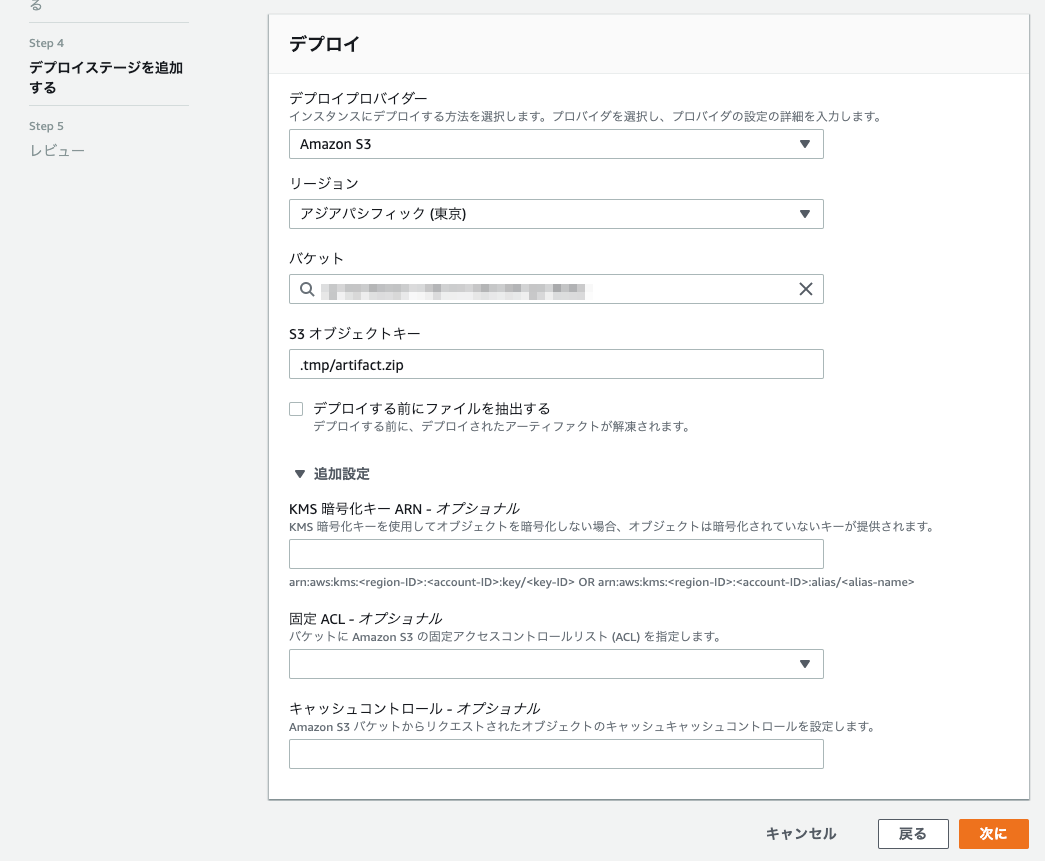The width and height of the screenshot is (1045, 861).
Task: Click the キャッシュコントロール input field
Action: tap(556, 754)
